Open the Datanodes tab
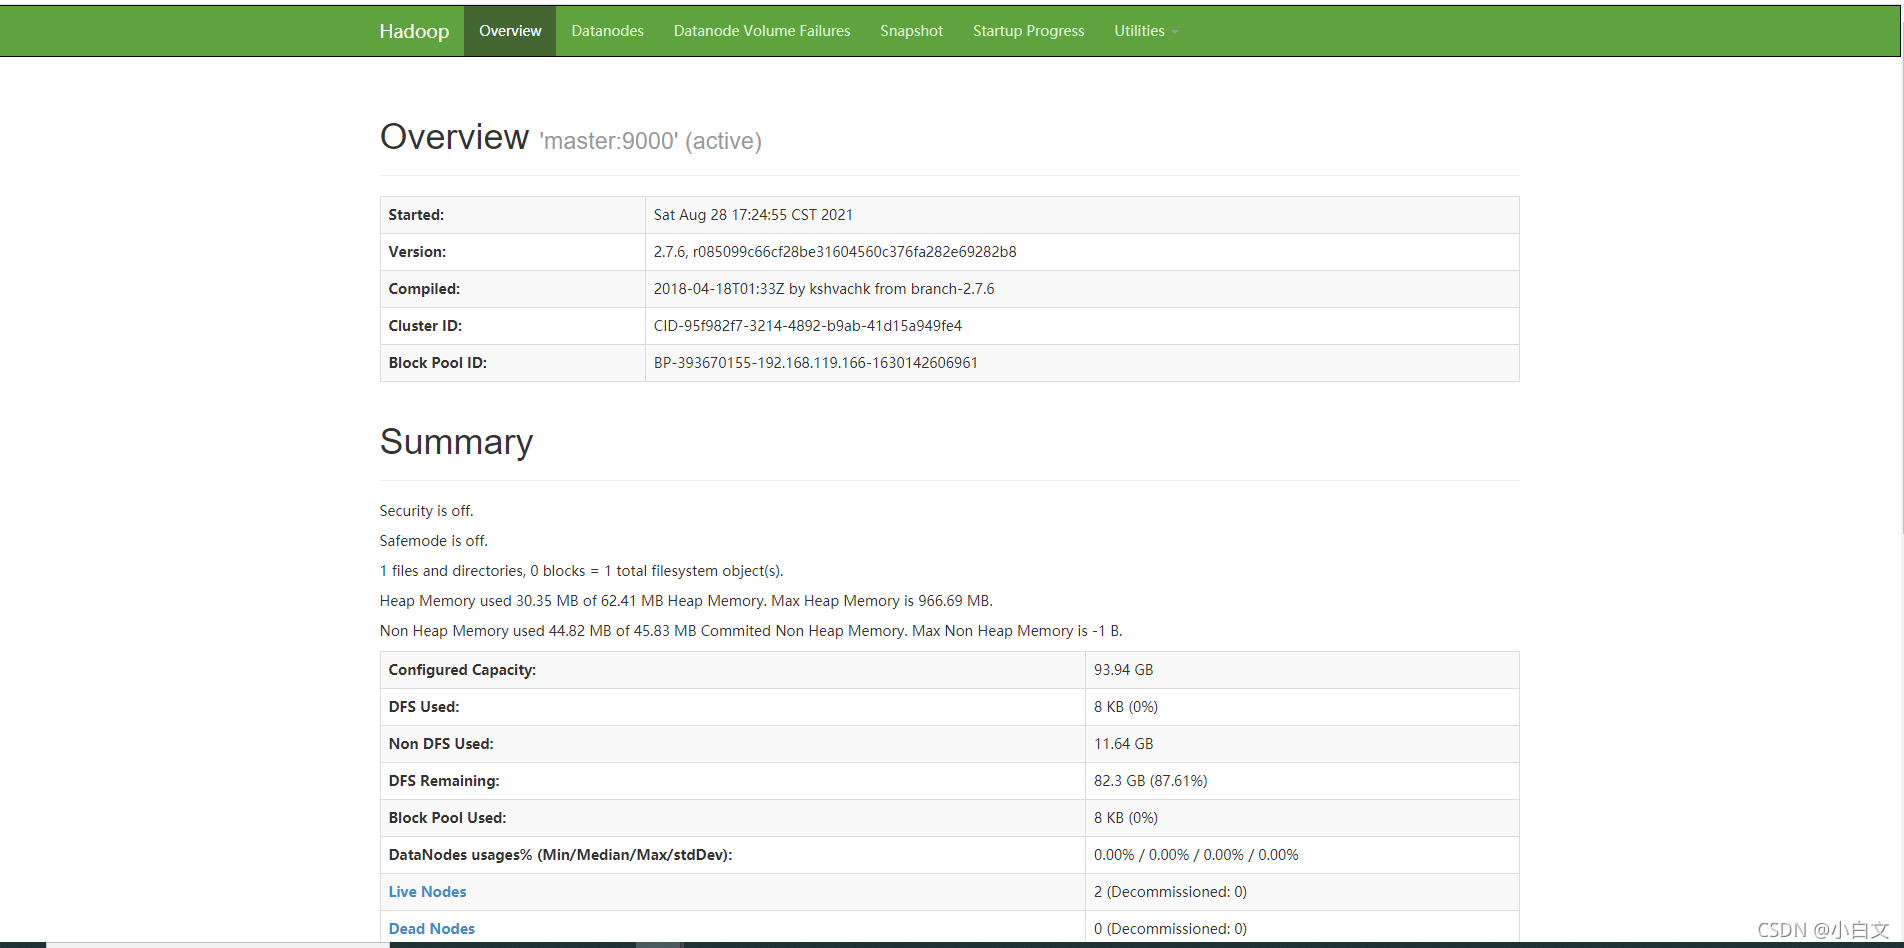Screen dimensions: 1904x948 tap(607, 31)
